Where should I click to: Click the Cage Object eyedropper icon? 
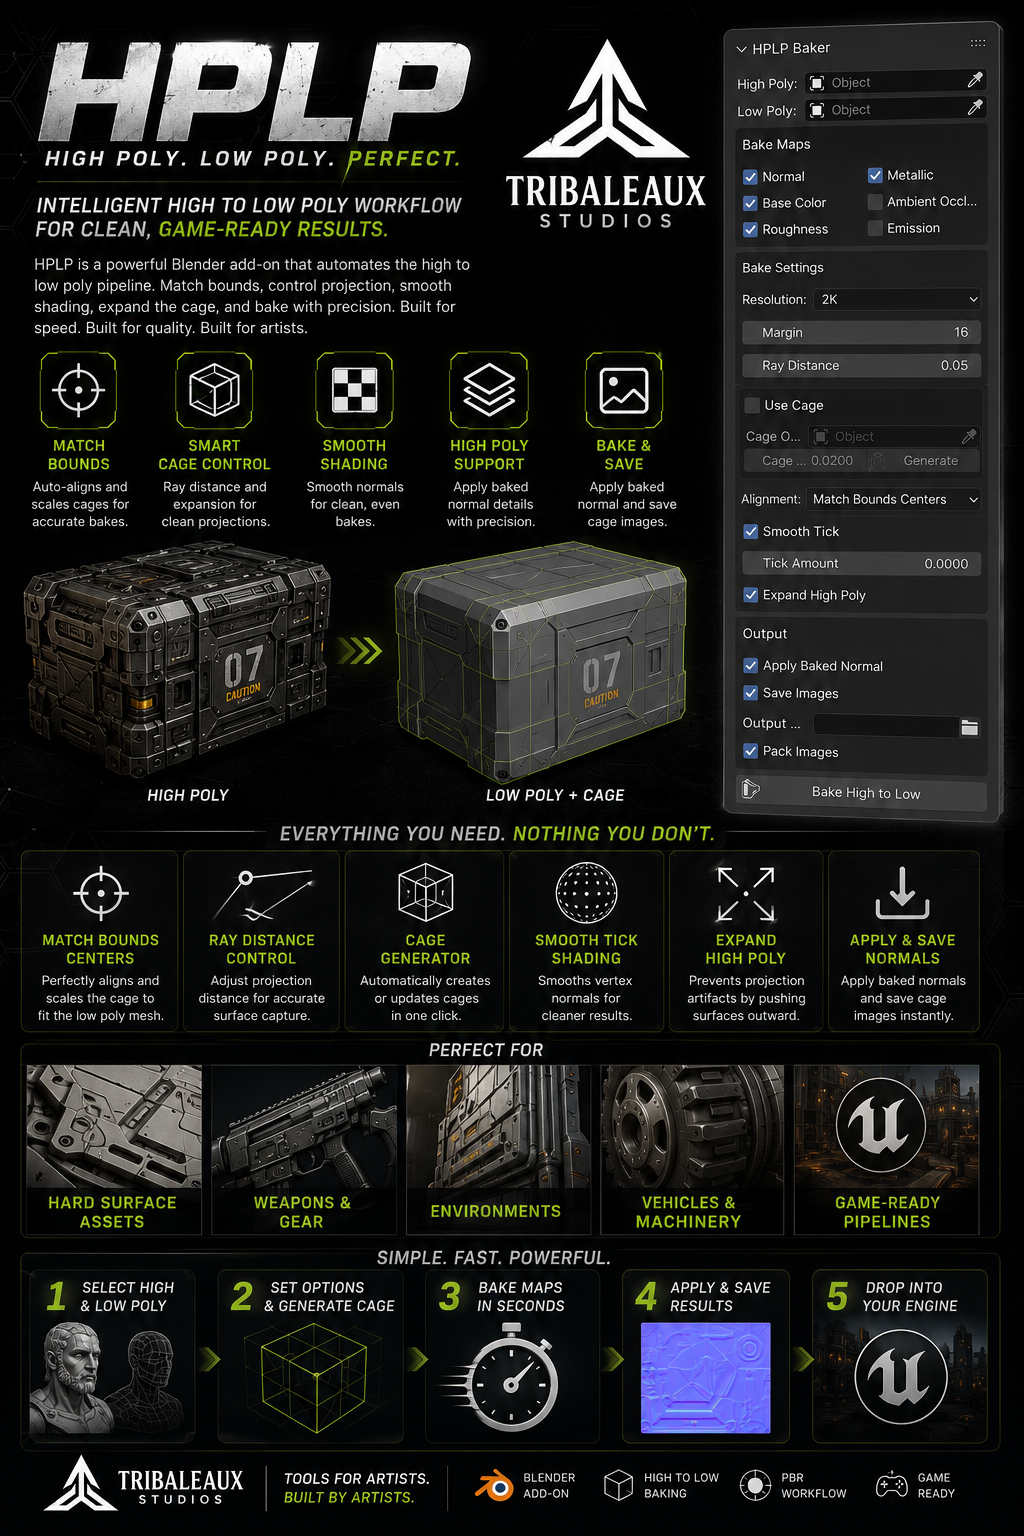[968, 436]
